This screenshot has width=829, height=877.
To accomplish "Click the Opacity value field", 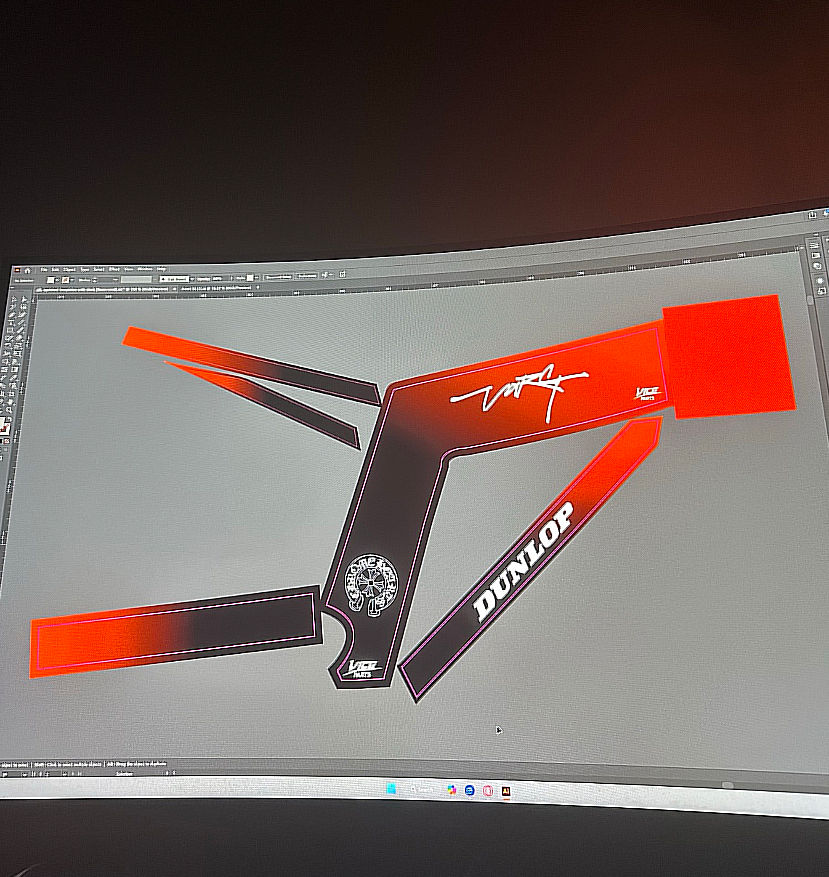I will point(220,279).
